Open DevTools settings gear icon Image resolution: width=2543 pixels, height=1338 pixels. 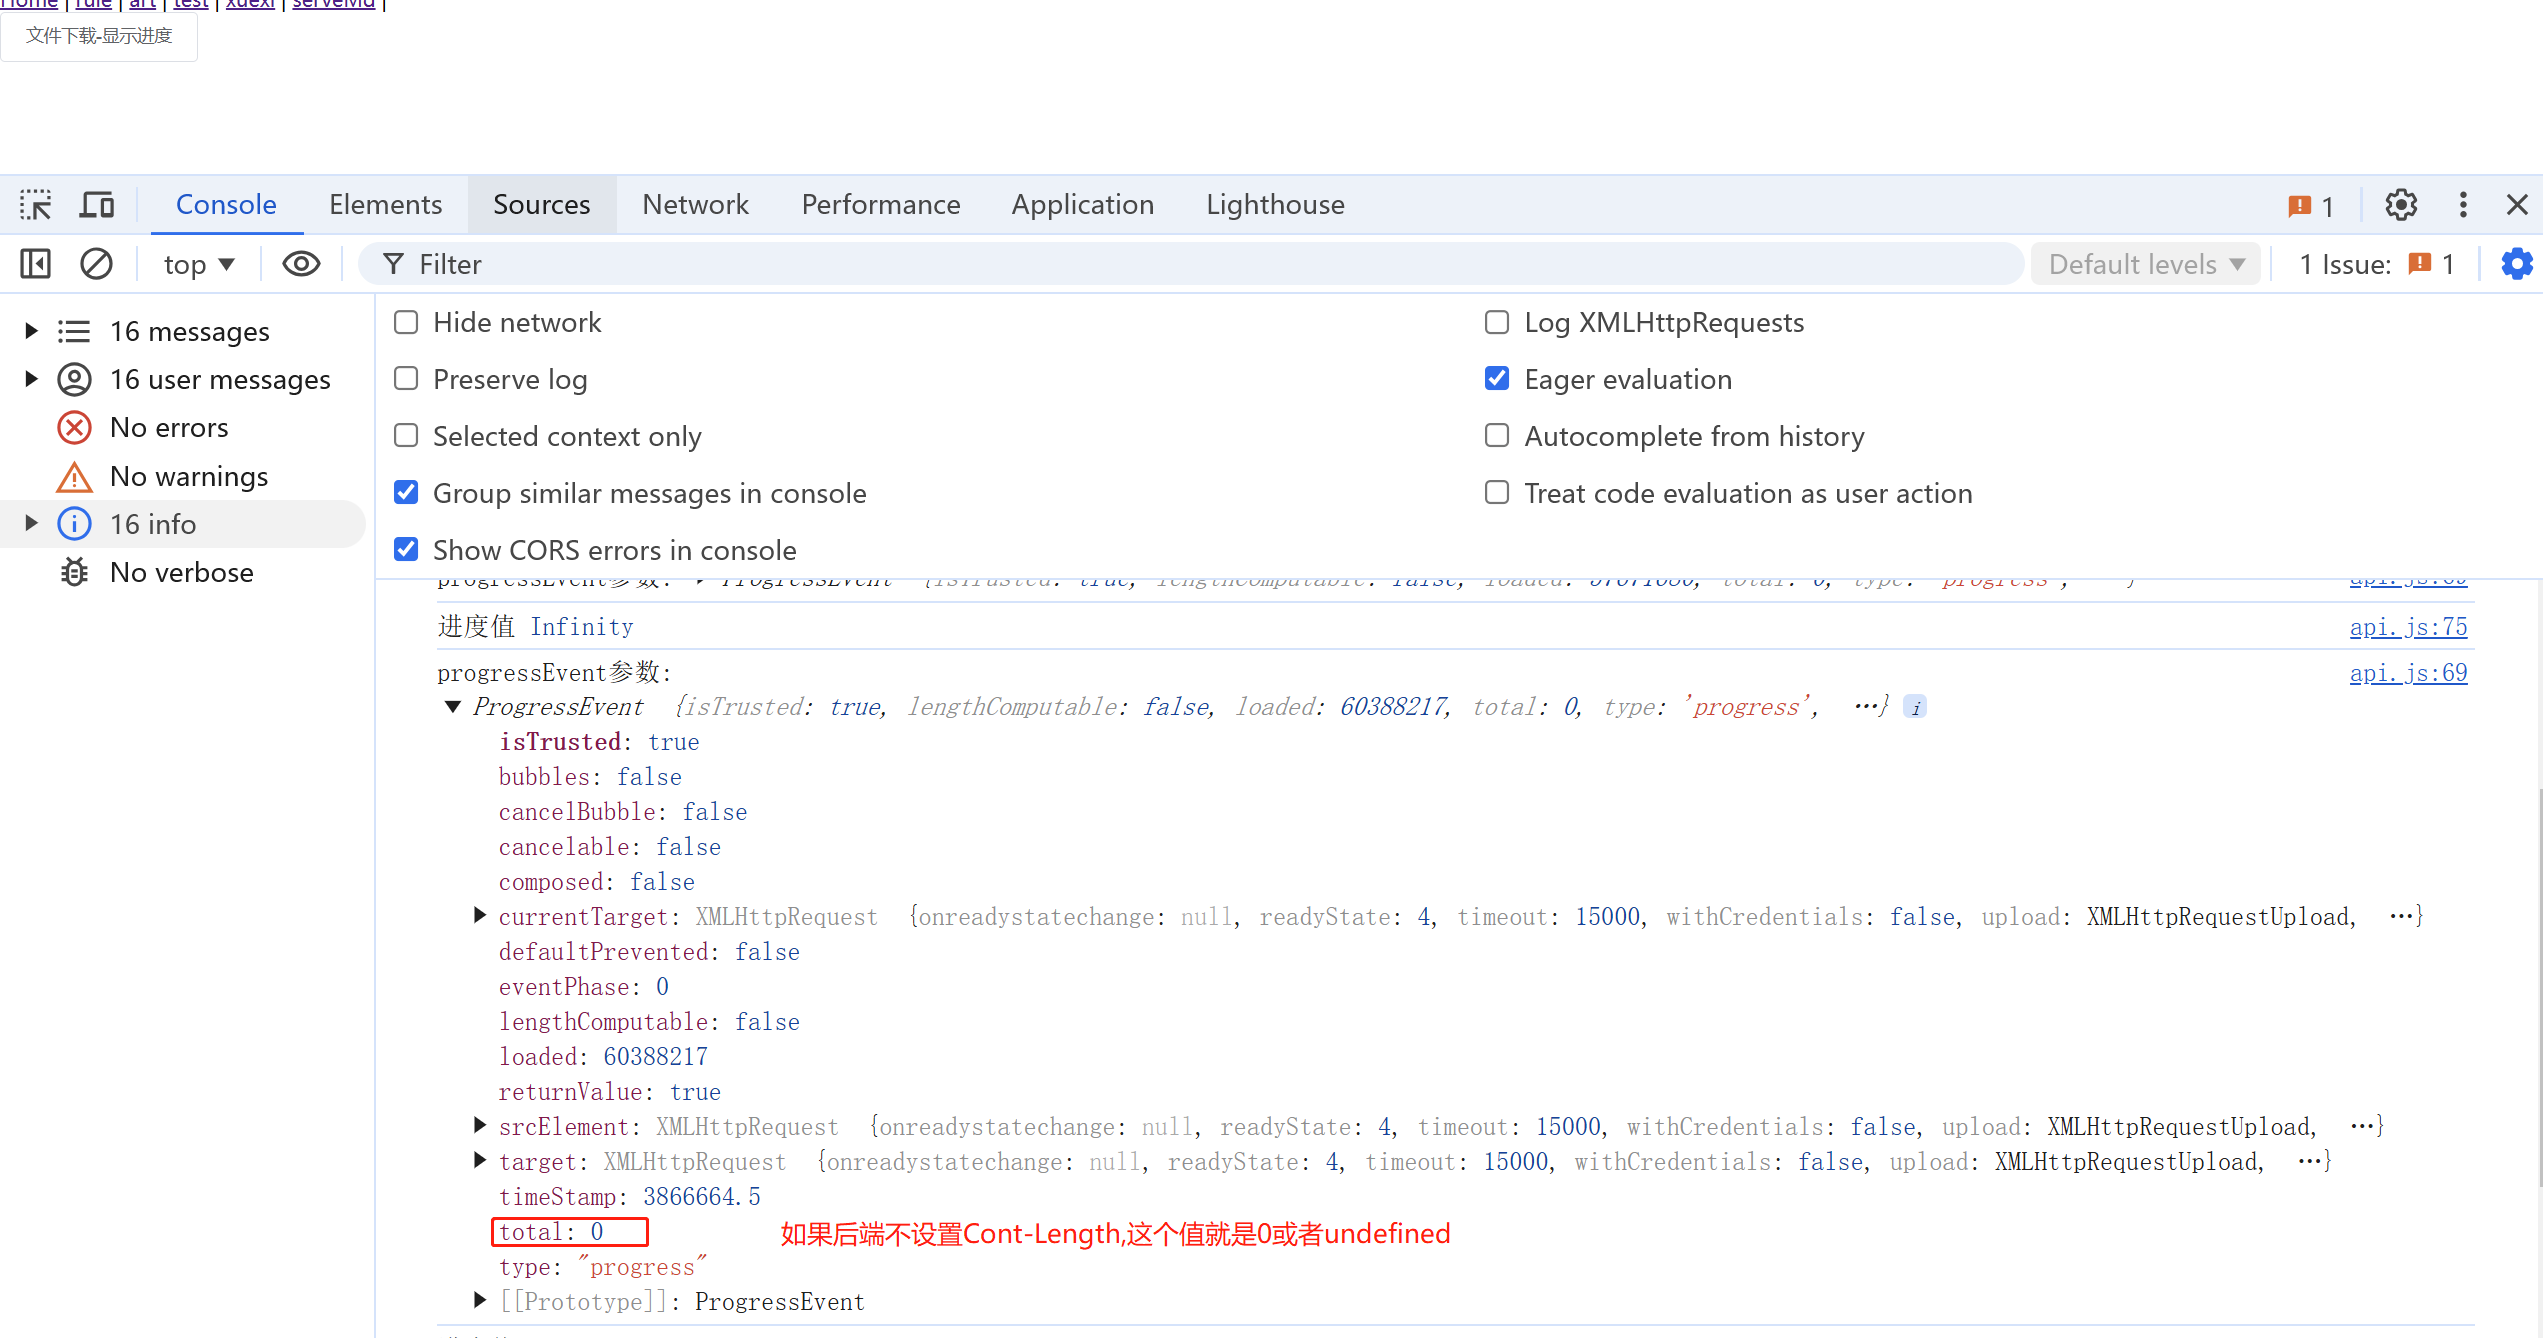coord(2401,205)
